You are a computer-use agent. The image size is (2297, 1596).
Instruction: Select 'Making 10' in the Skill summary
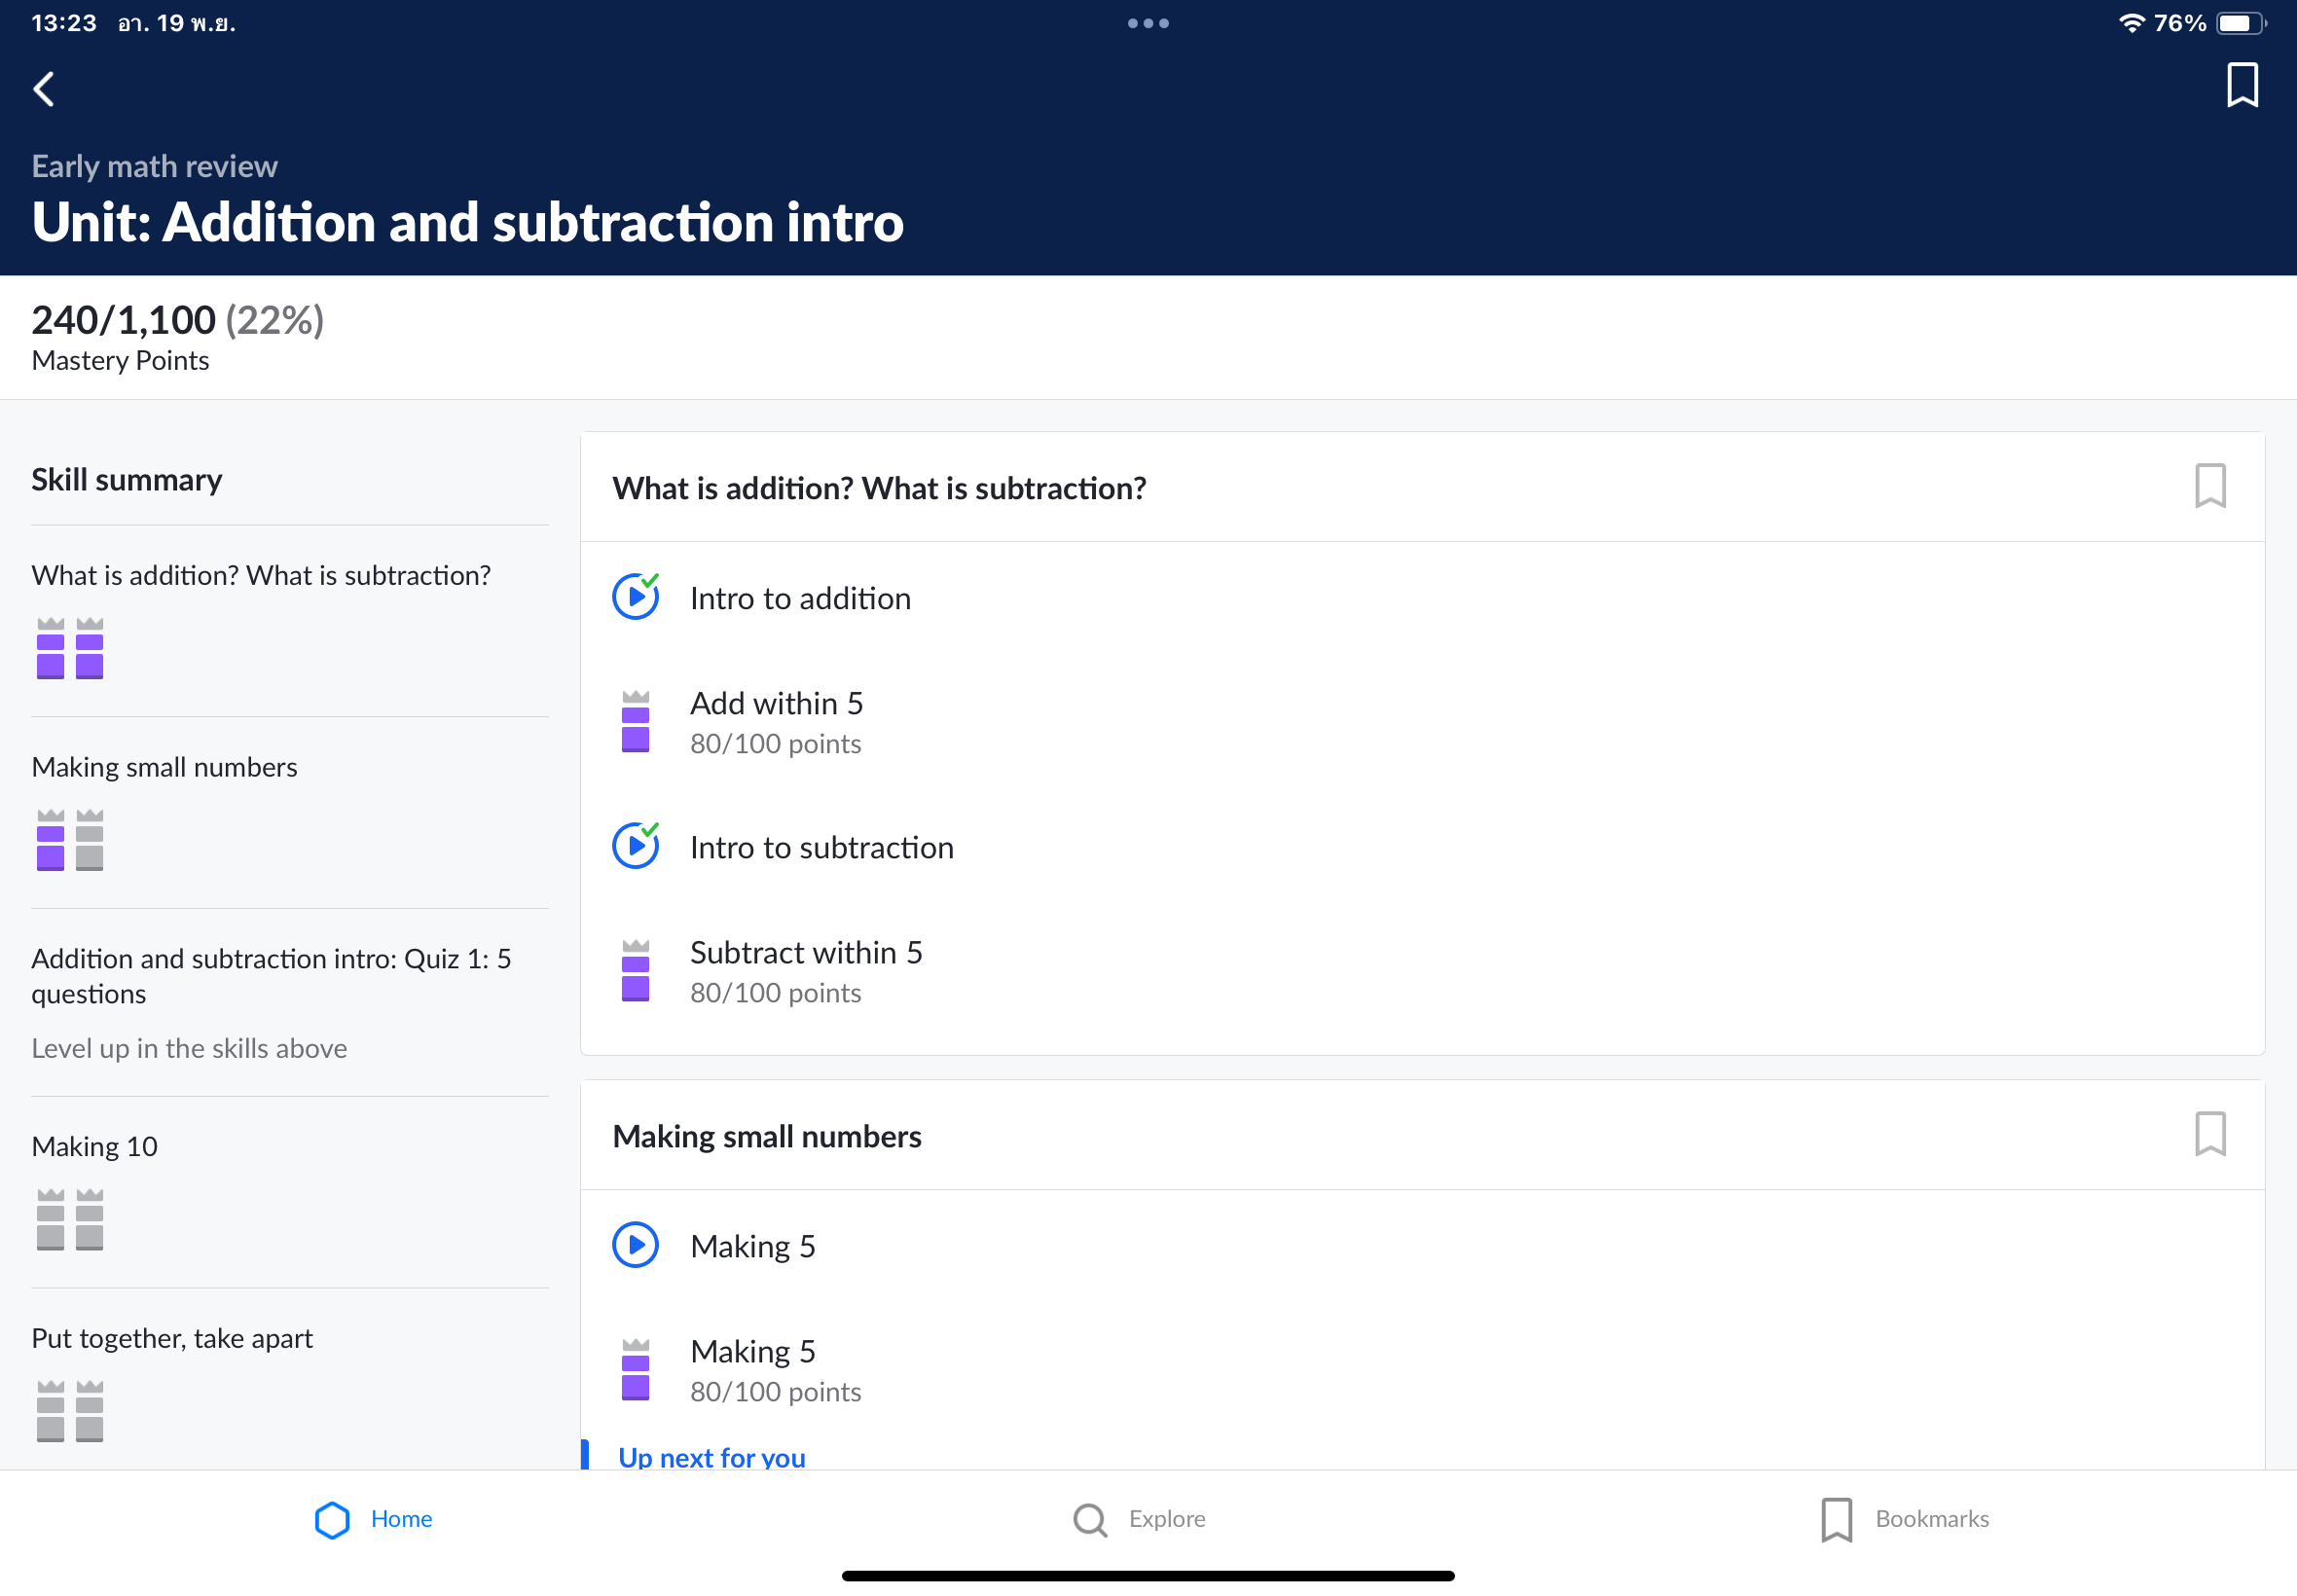[95, 1146]
